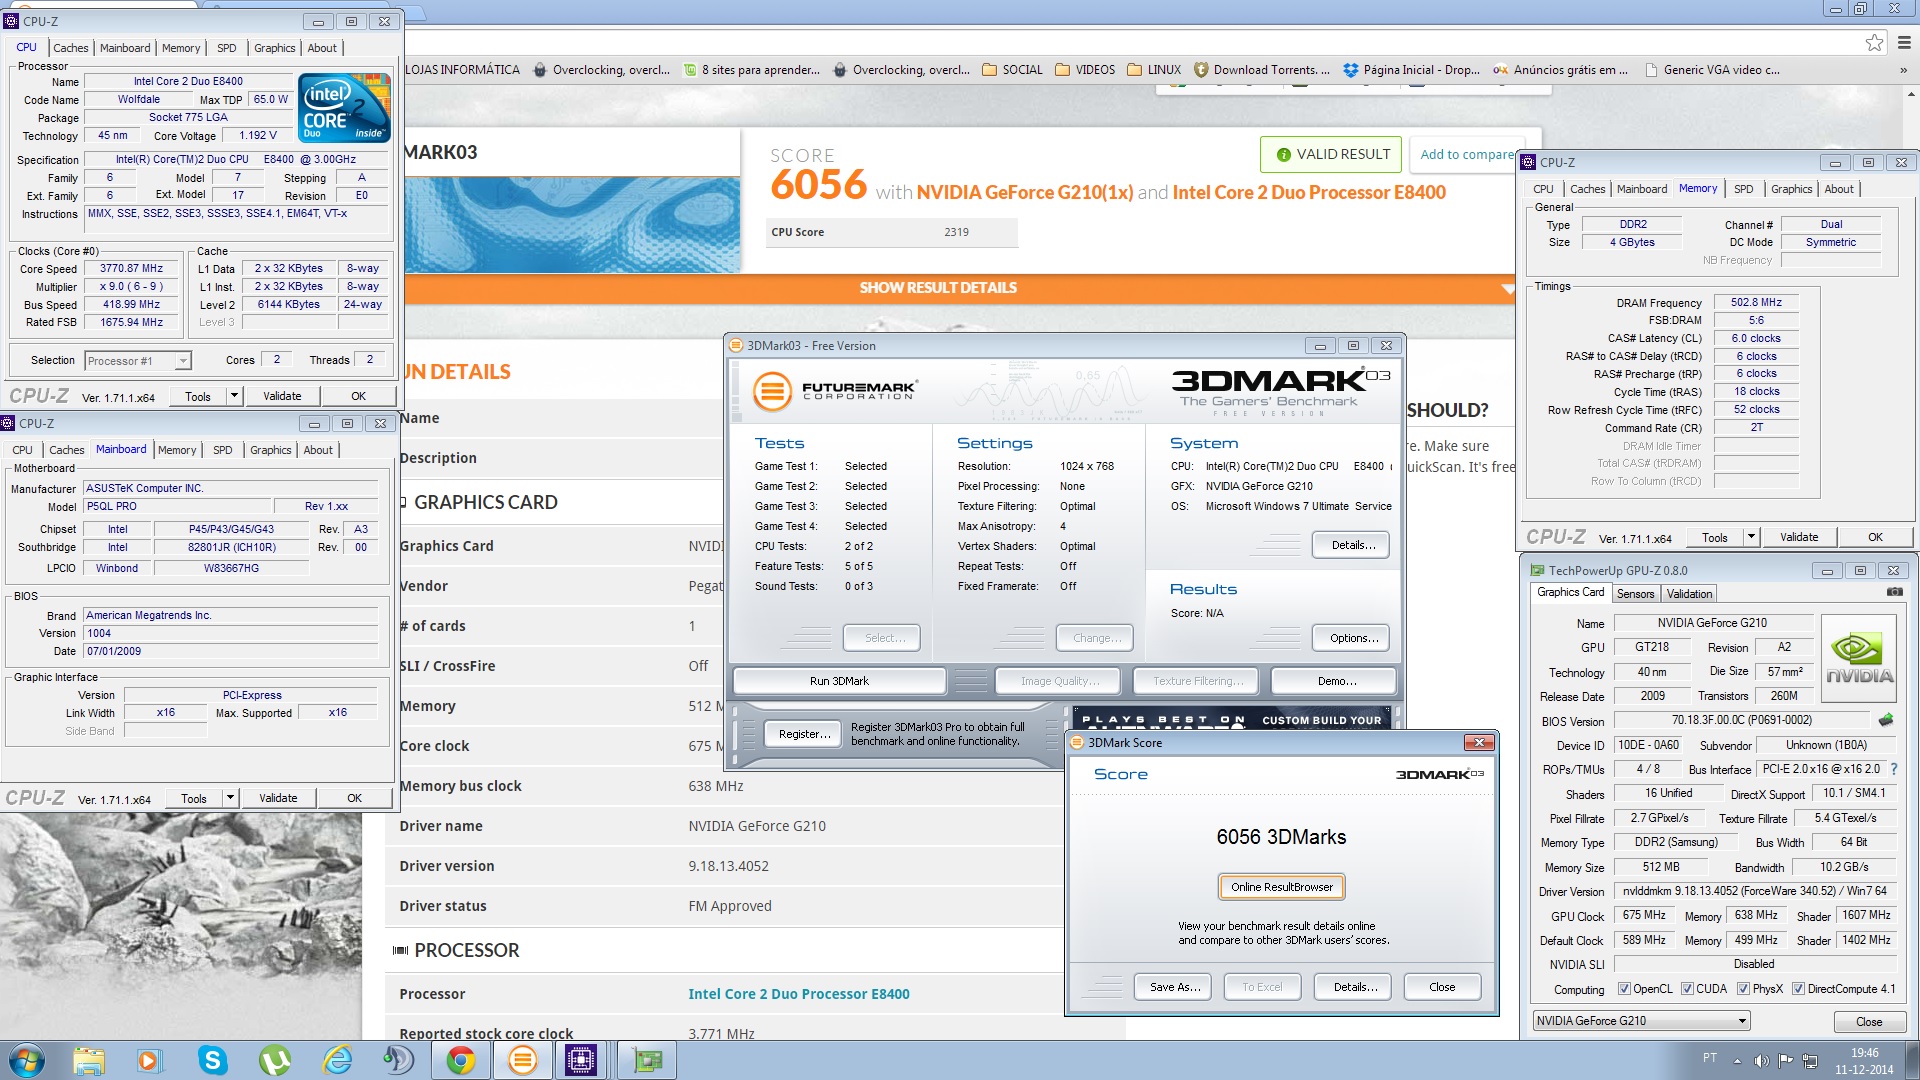Click the Futuremark Corporation logo
The width and height of the screenshot is (1920, 1080).
[834, 391]
